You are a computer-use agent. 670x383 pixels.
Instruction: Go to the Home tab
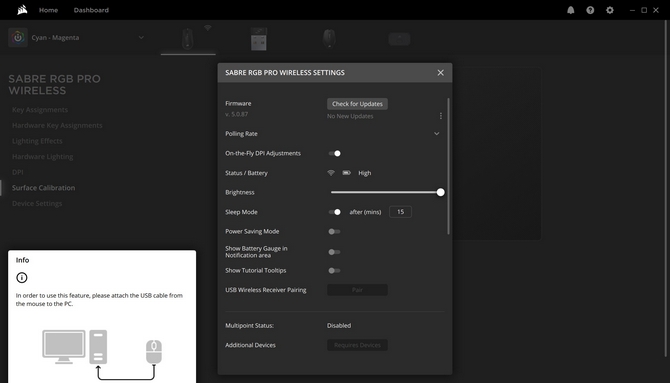[48, 10]
